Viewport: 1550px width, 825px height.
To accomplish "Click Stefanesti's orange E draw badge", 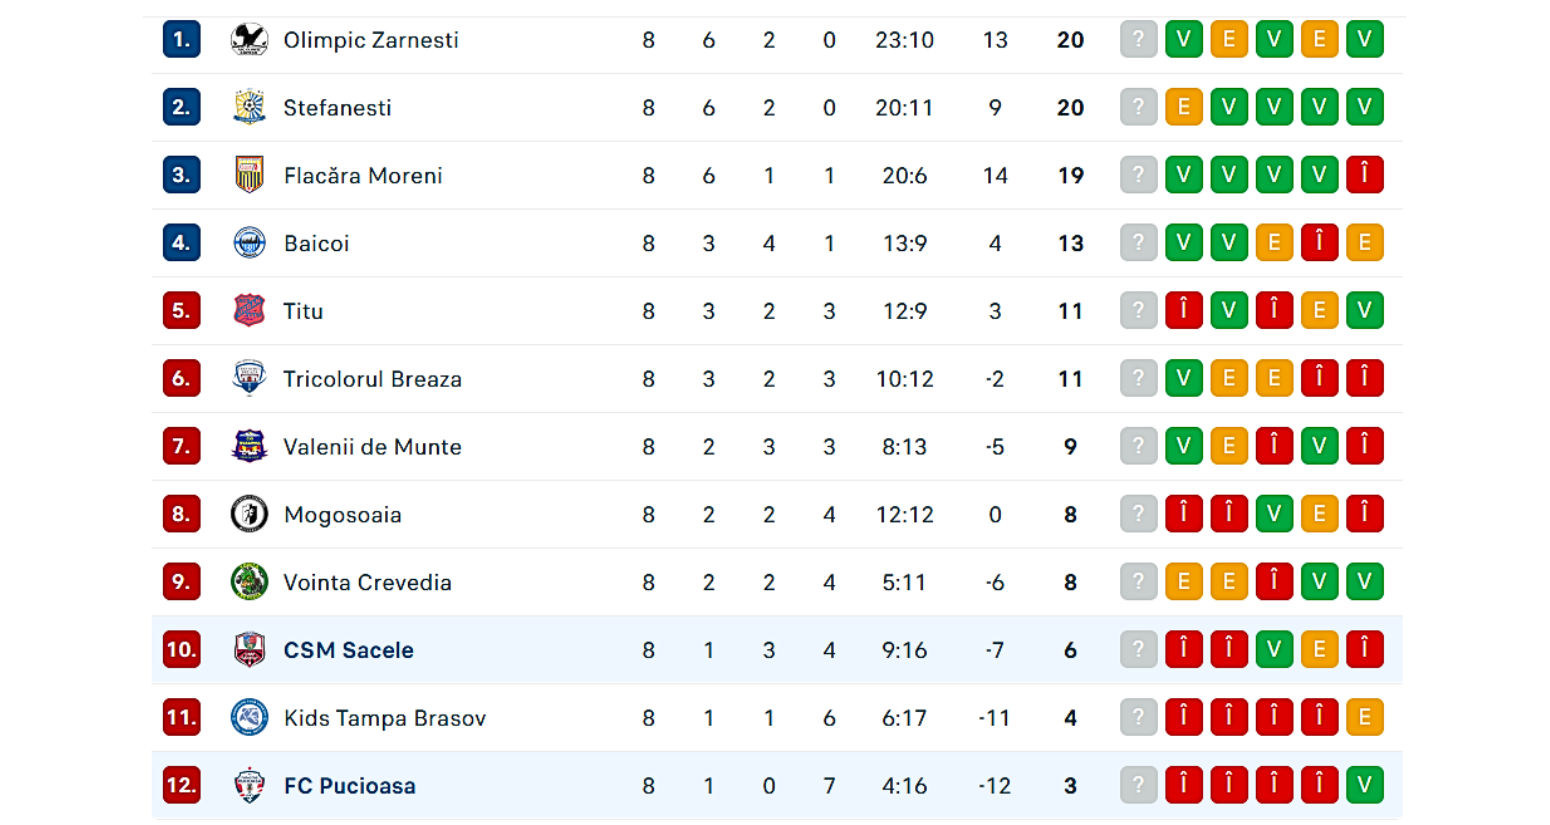I will [x=1183, y=108].
